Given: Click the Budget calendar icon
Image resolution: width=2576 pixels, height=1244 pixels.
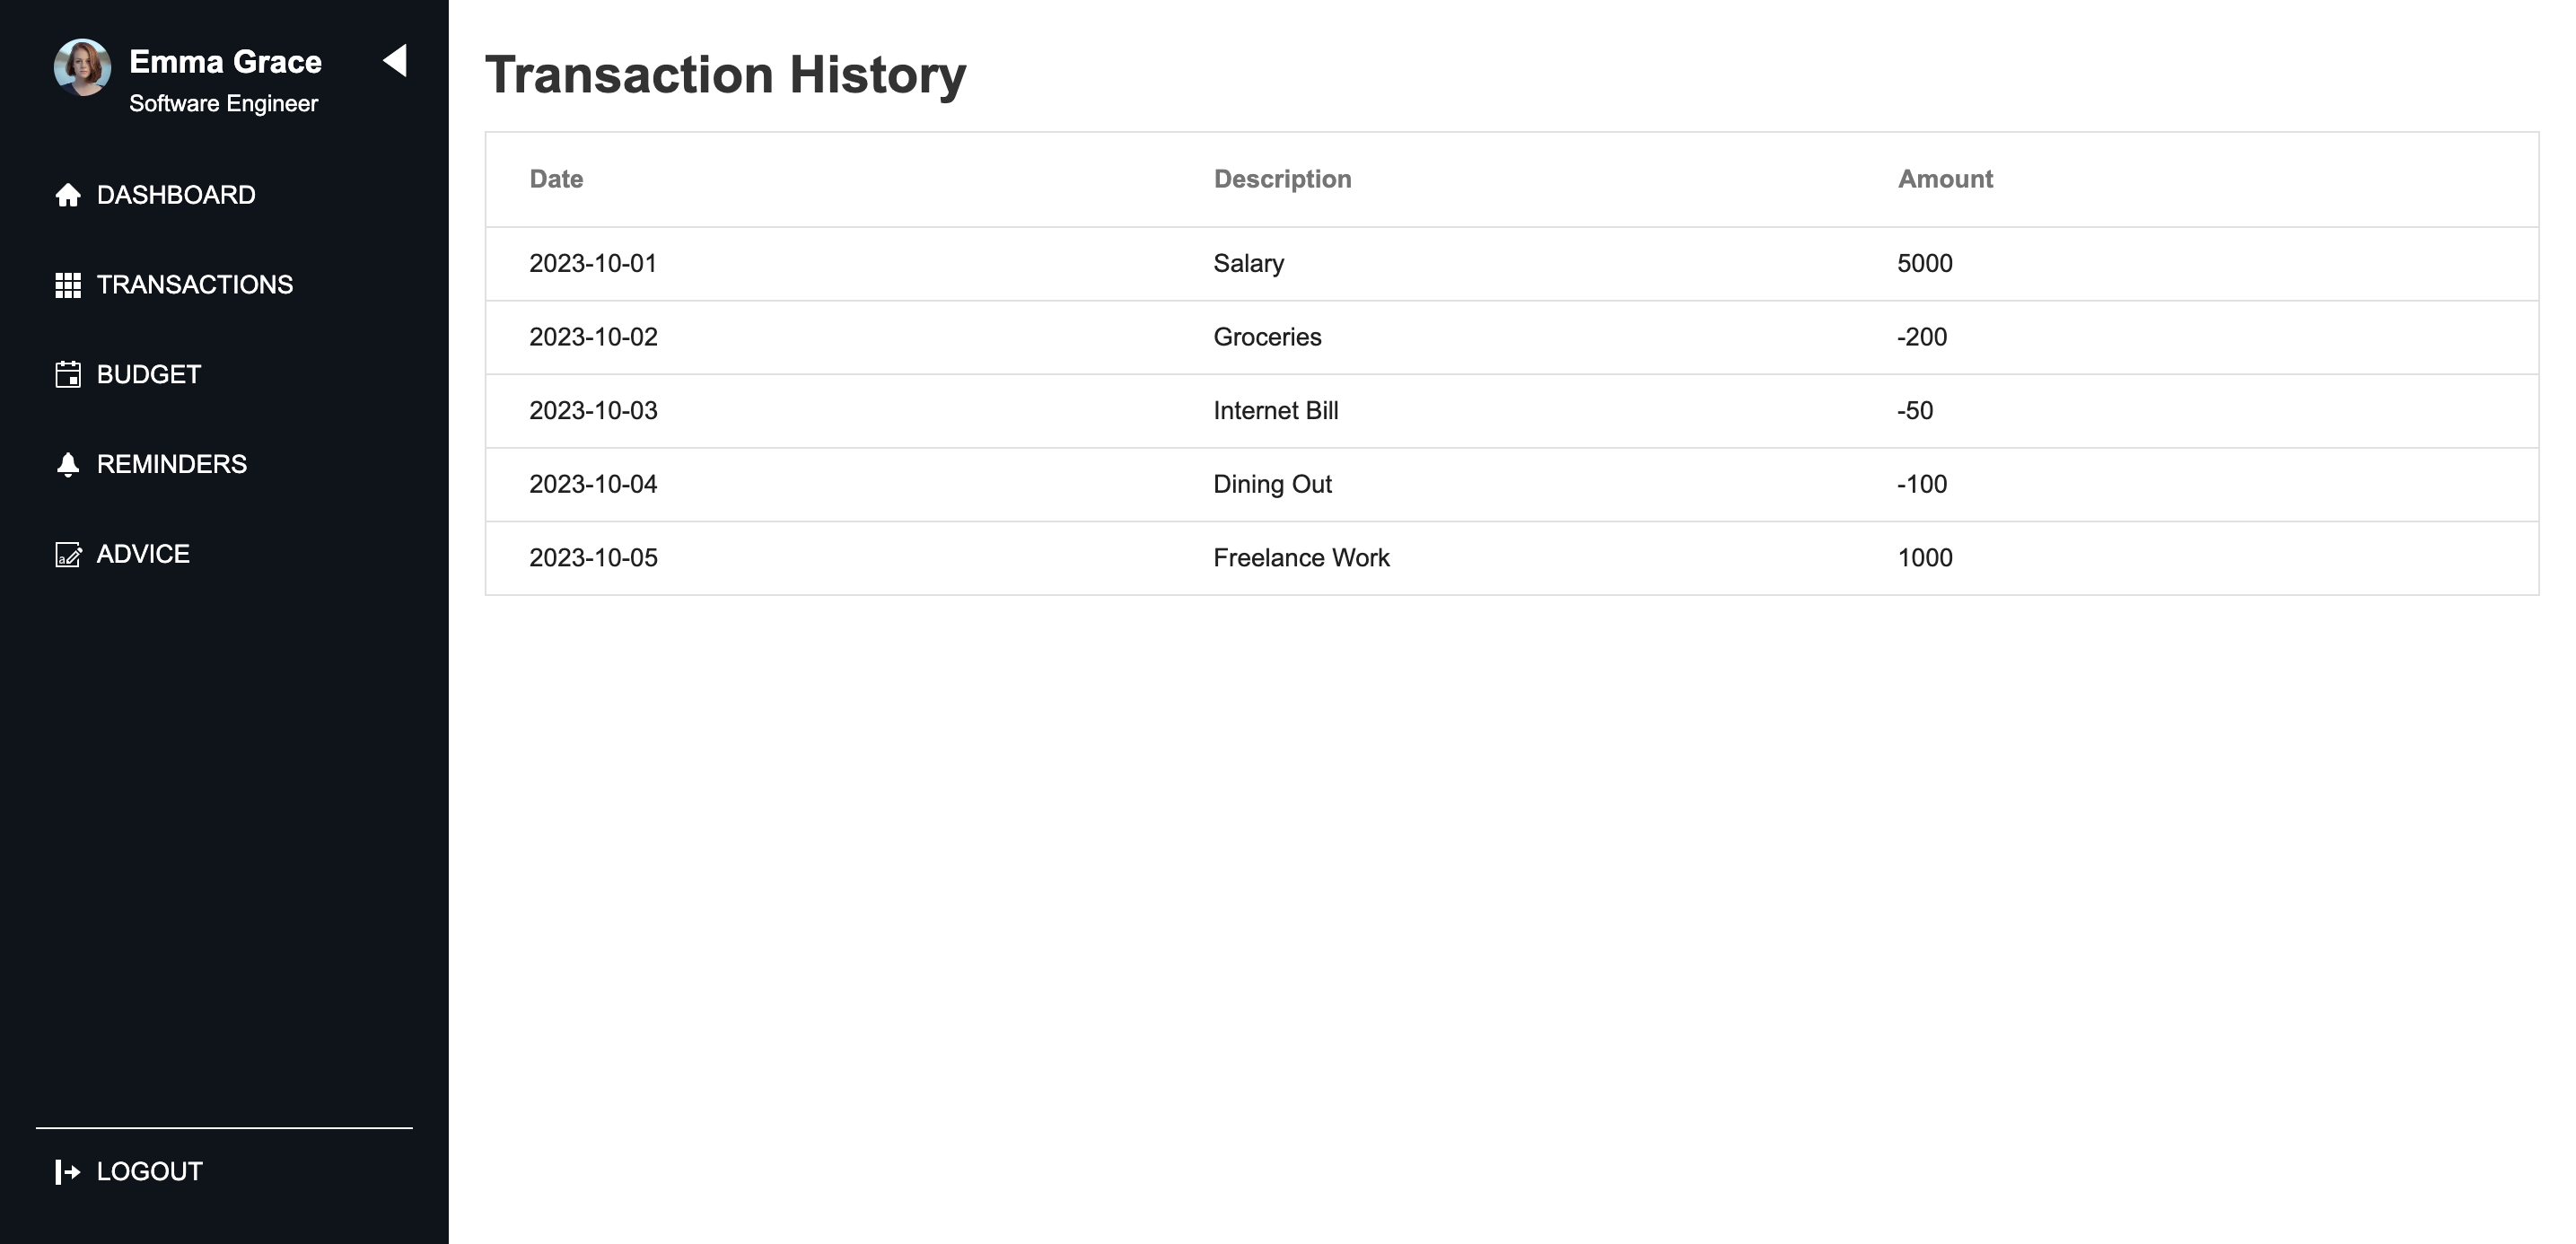Looking at the screenshot, I should coord(68,375).
